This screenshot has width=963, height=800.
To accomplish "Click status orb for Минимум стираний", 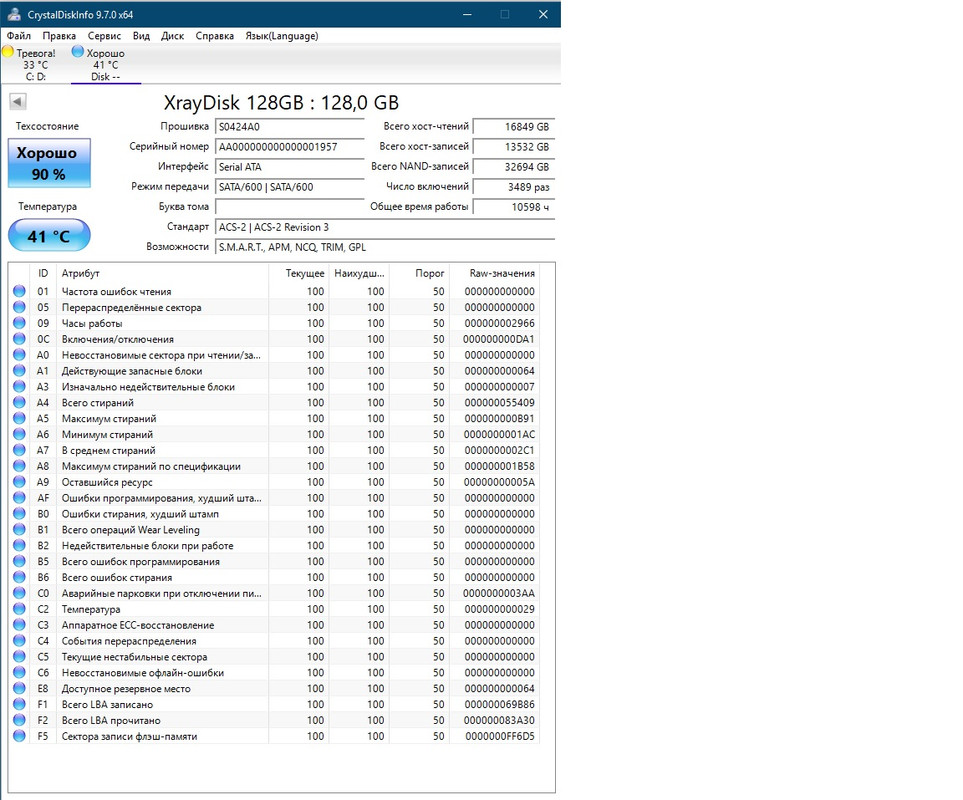I will pos(19,434).
